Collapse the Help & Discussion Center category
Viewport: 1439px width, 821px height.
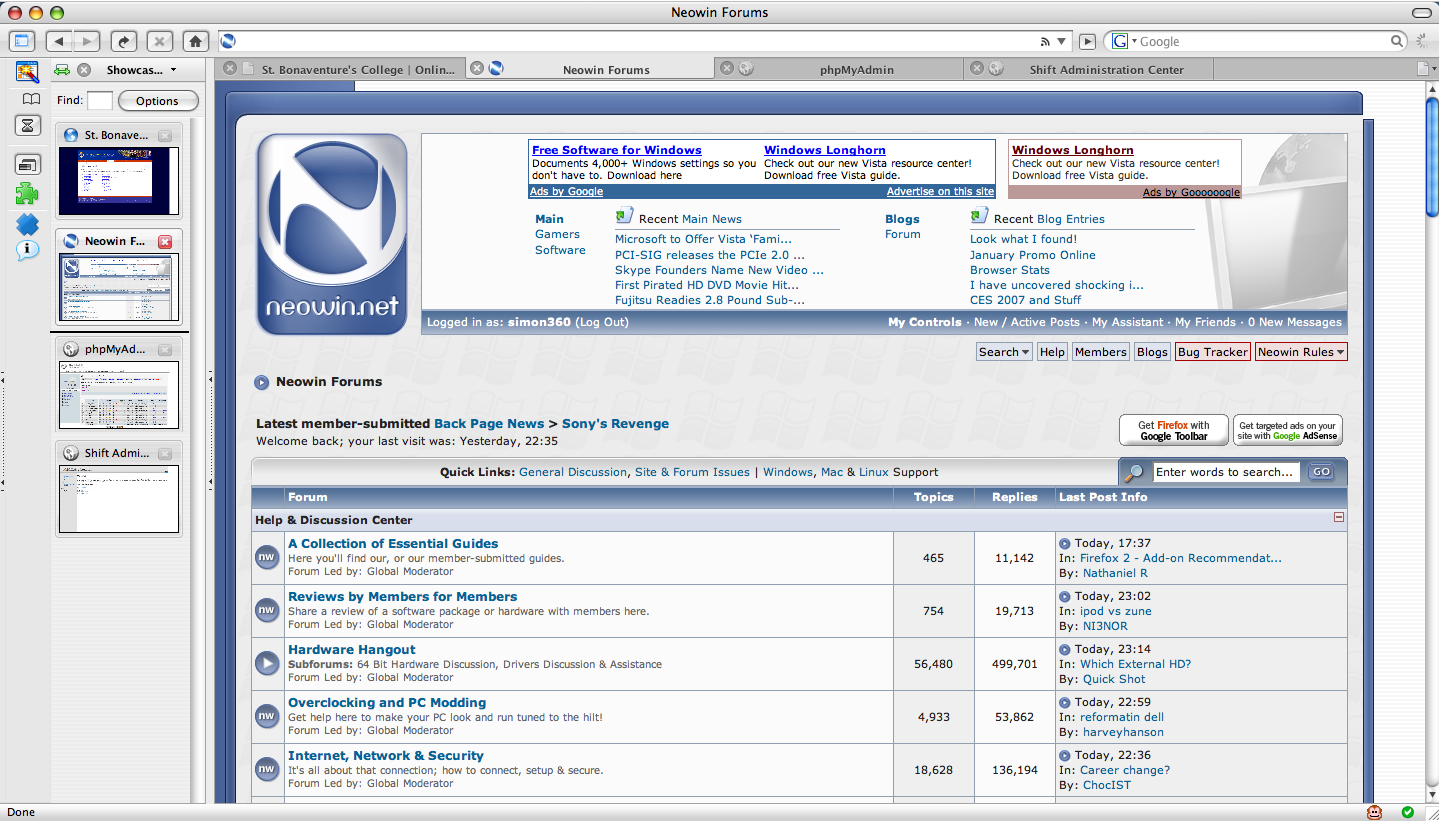pyautogui.click(x=1339, y=518)
